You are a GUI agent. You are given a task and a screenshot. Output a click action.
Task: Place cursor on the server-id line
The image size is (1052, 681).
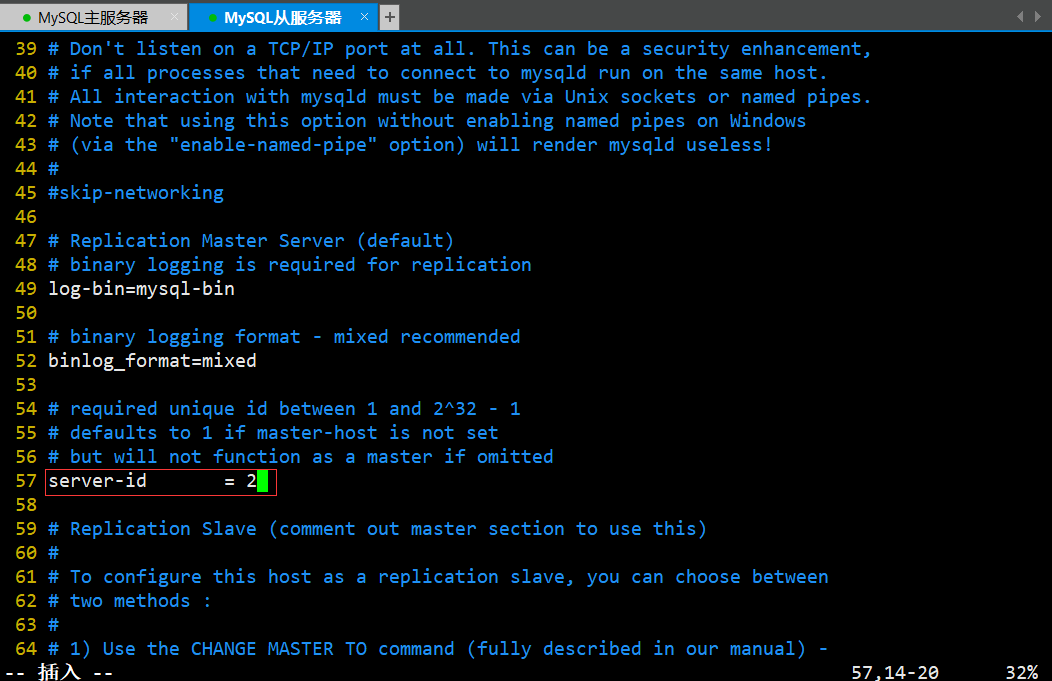click(150, 481)
